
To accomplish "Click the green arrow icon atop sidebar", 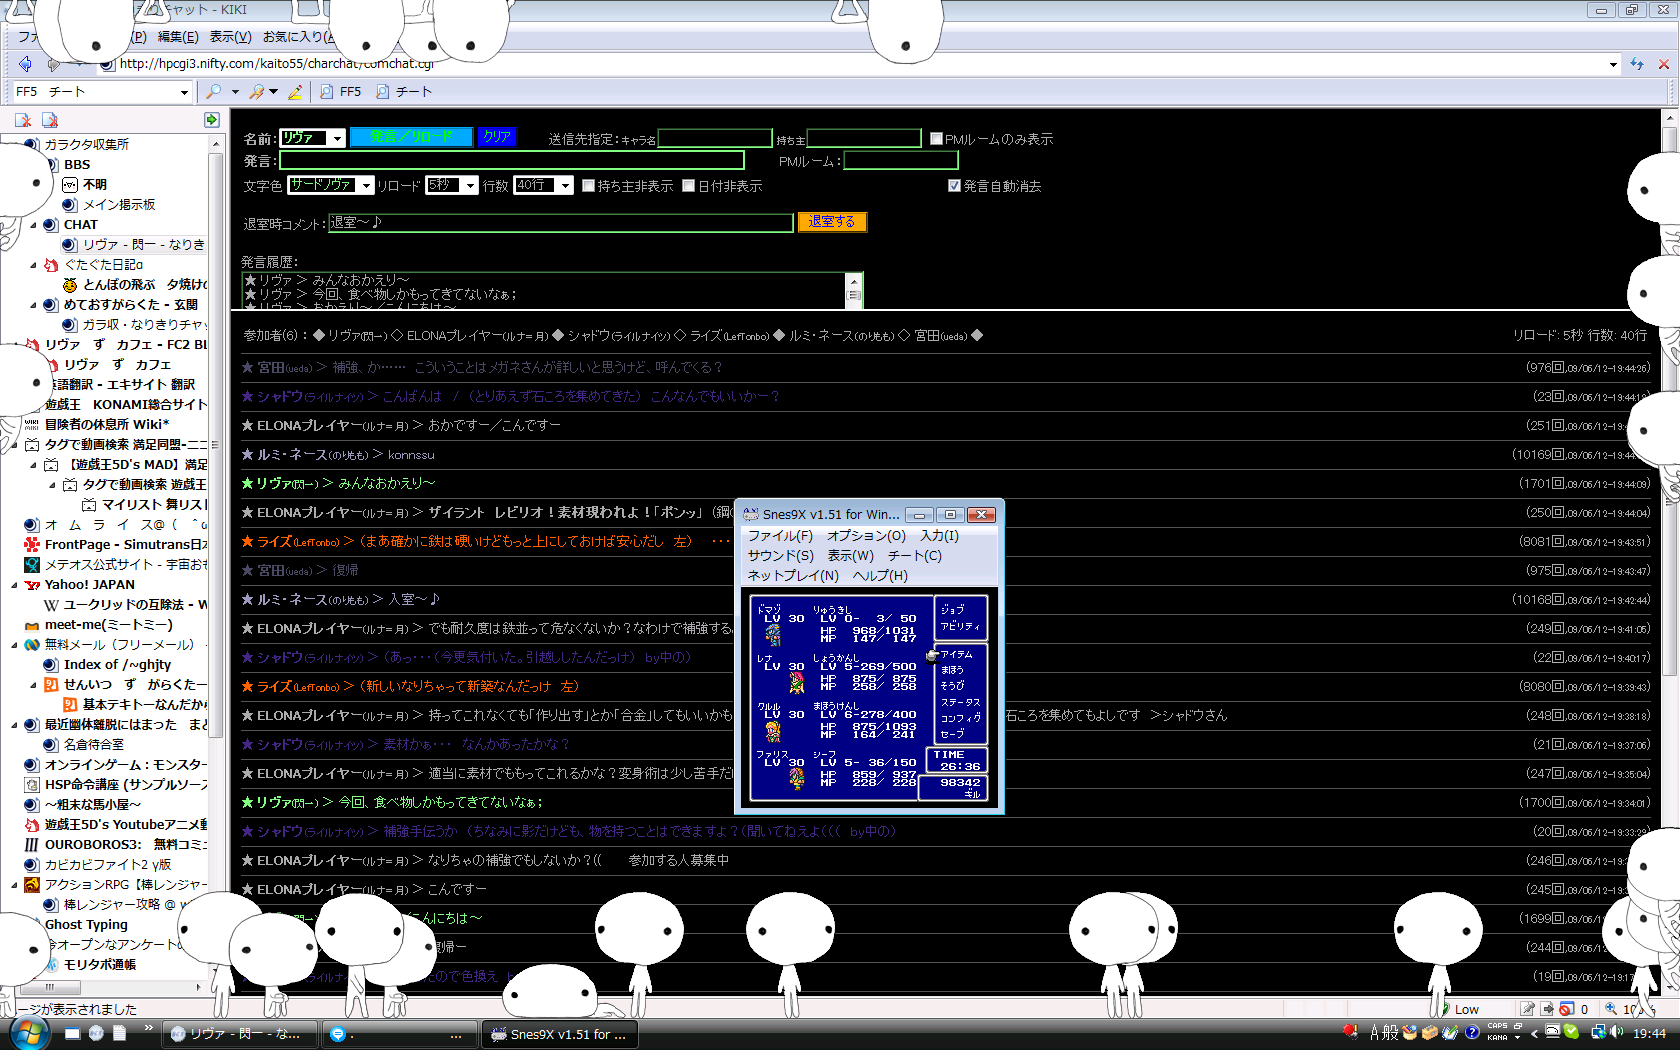I will [211, 120].
